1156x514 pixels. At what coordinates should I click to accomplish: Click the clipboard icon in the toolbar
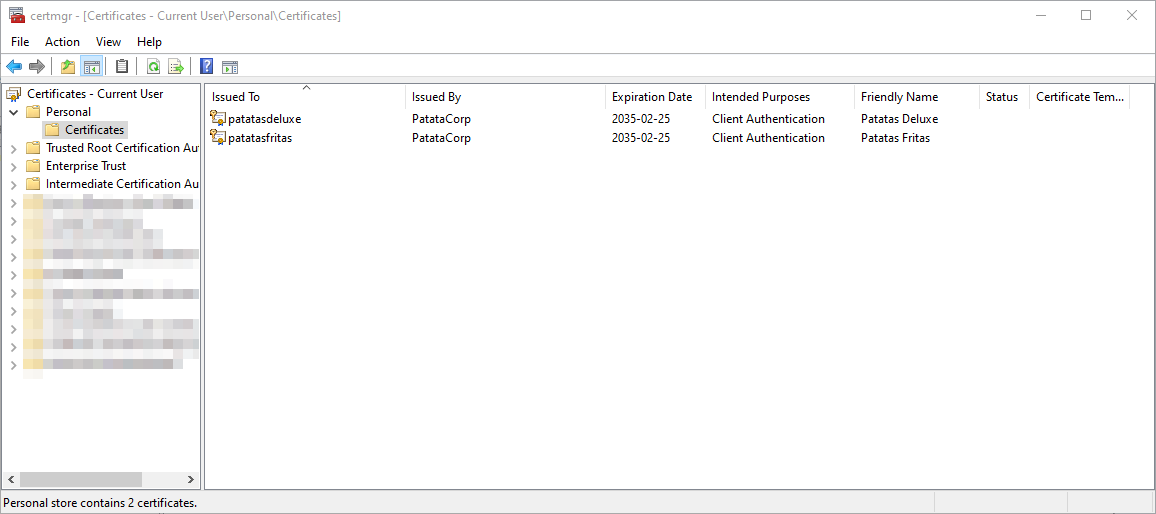coord(122,67)
